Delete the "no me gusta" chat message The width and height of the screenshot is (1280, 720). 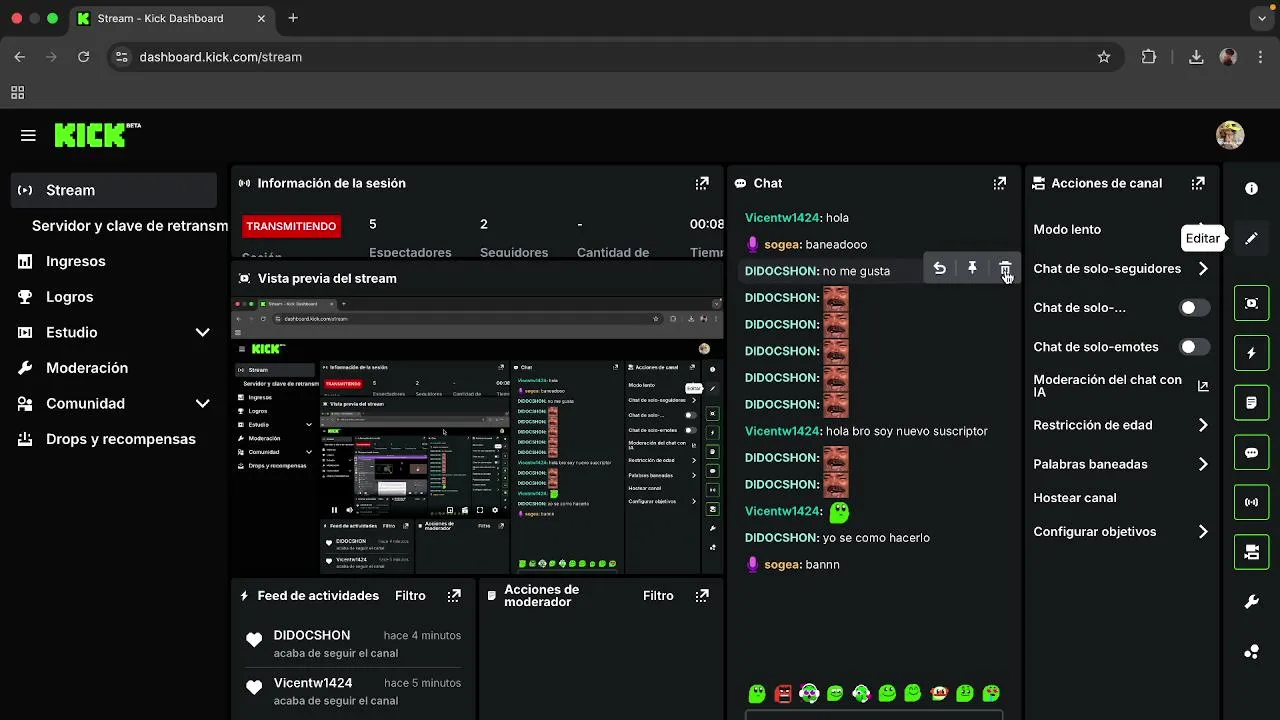tap(1005, 268)
